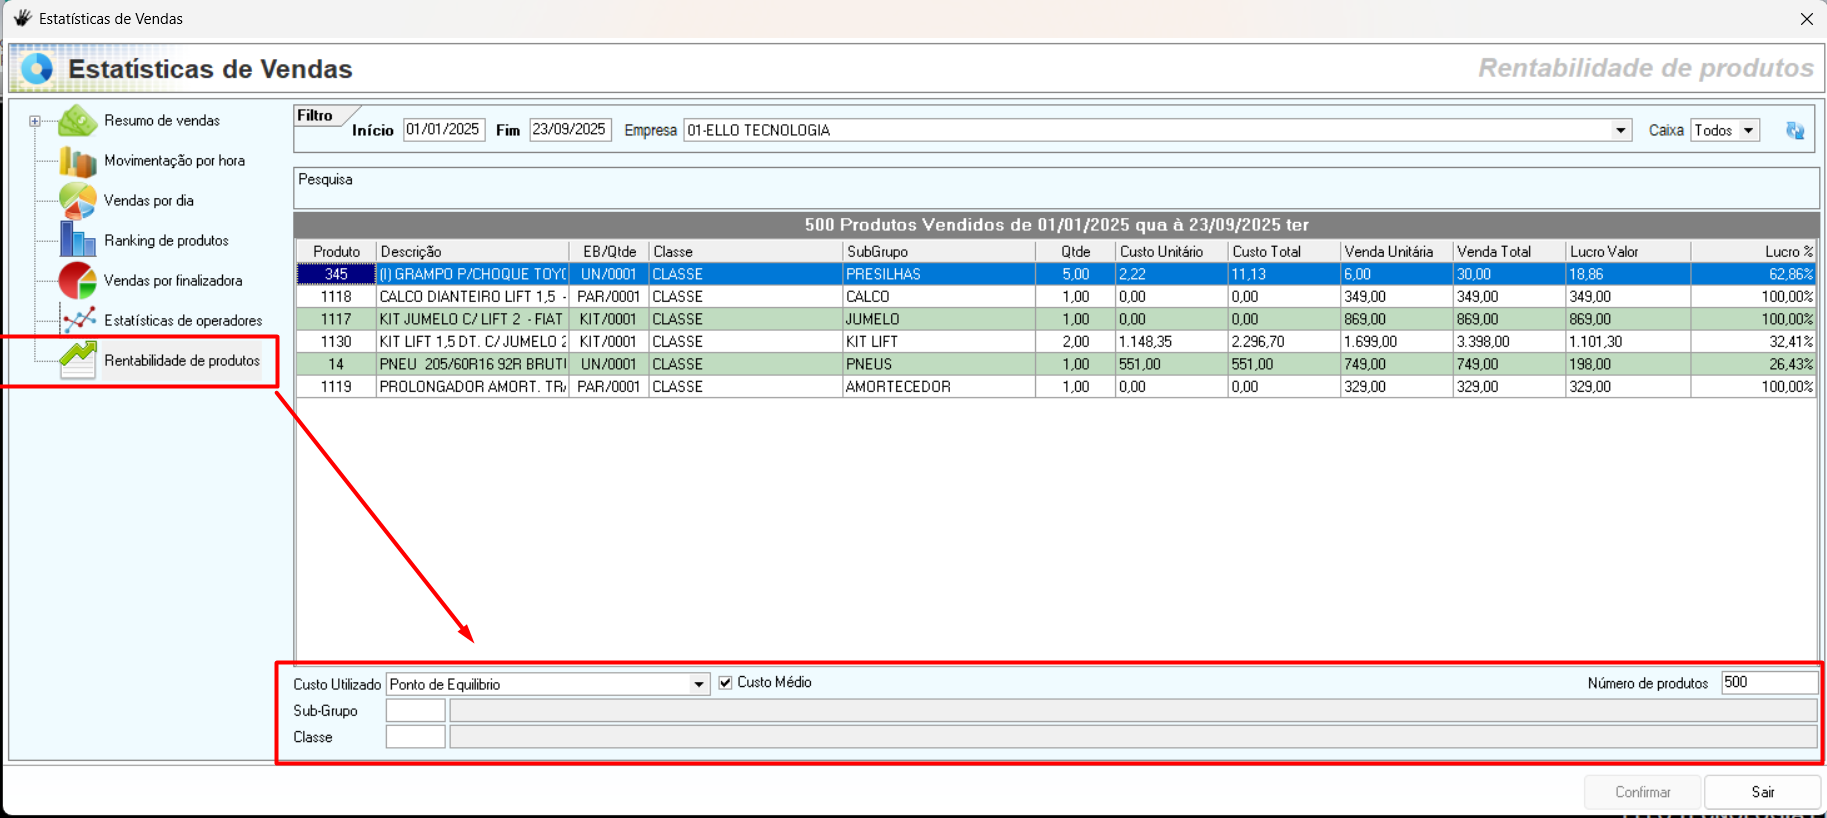Screen dimensions: 1827x818
Task: Expand the Resumo de vendas tree node
Action: point(35,121)
